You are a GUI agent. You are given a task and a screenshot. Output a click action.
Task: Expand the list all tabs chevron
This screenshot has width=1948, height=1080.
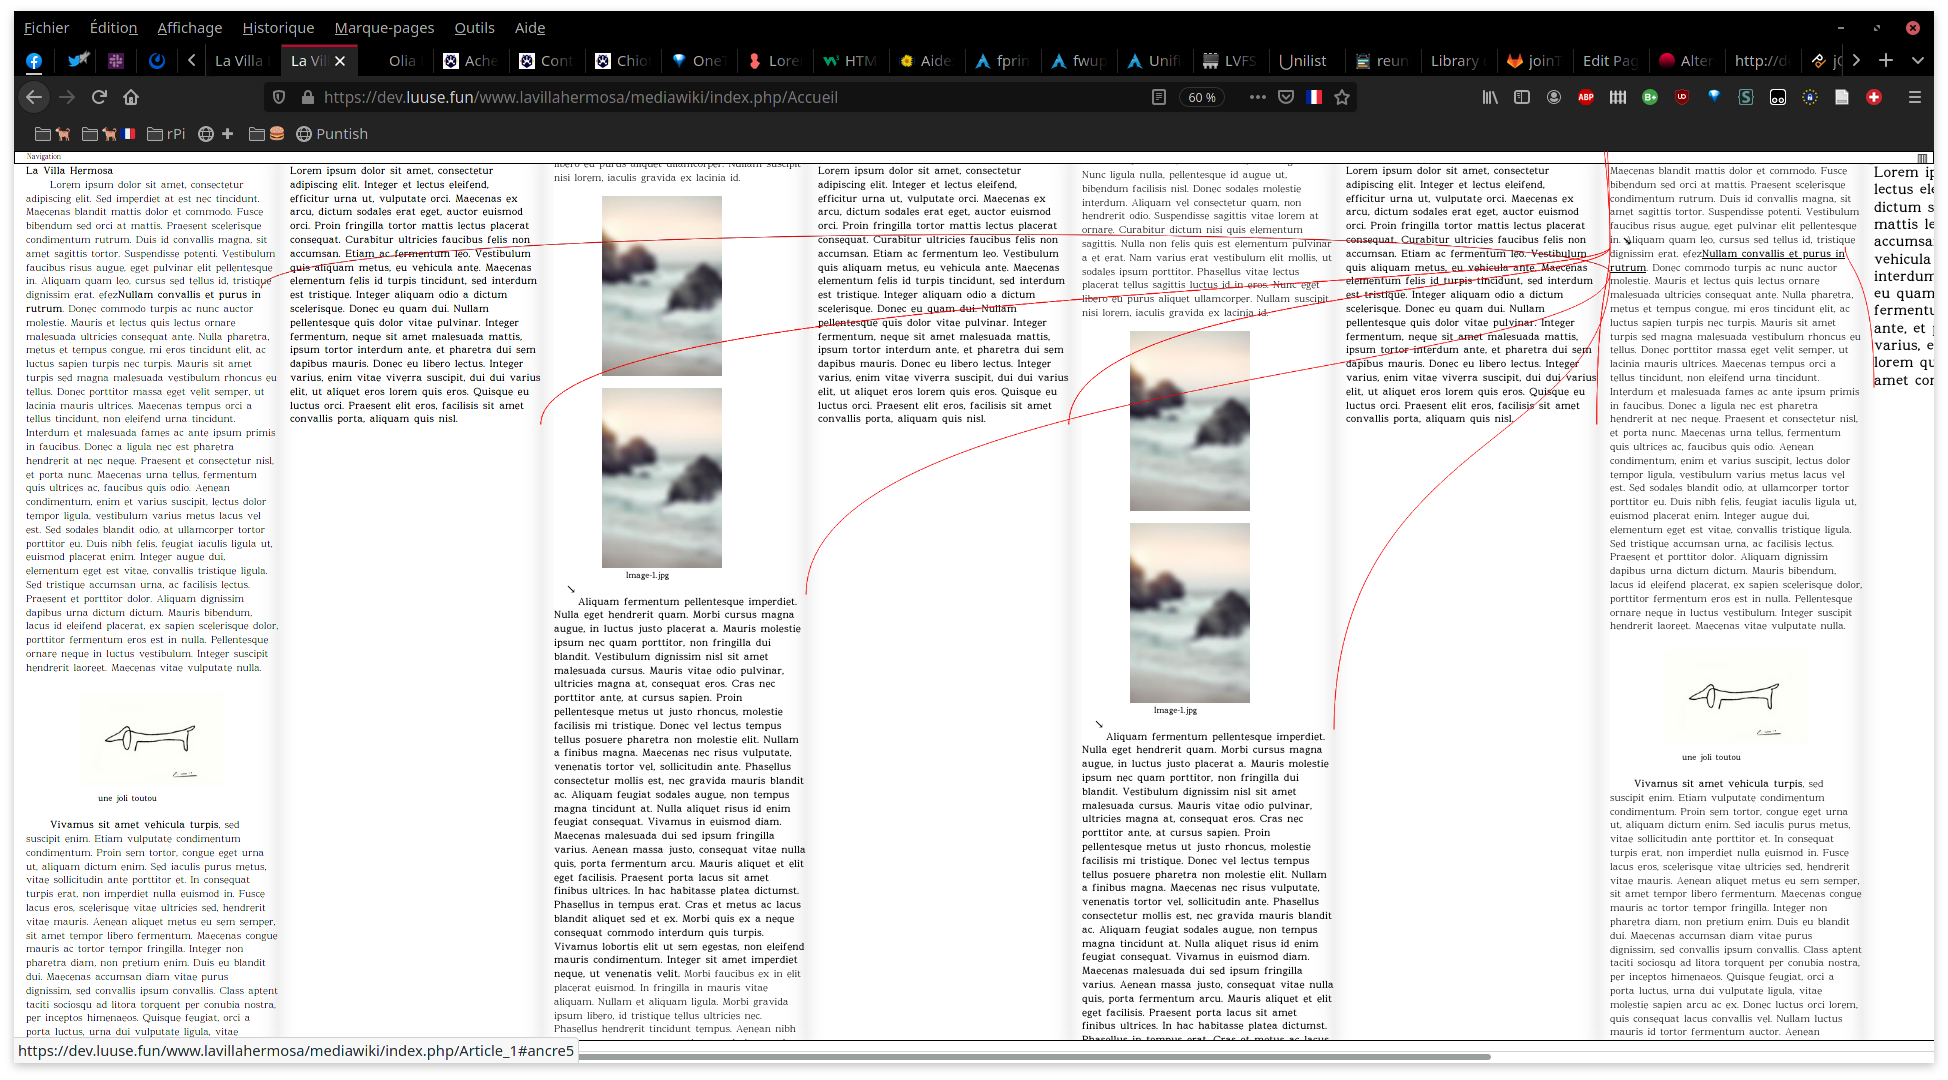[x=1917, y=60]
